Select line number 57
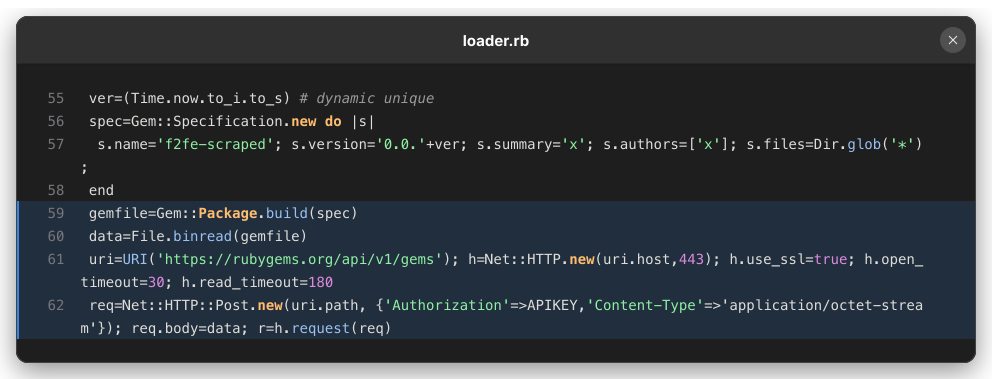The image size is (992, 379). (56, 144)
